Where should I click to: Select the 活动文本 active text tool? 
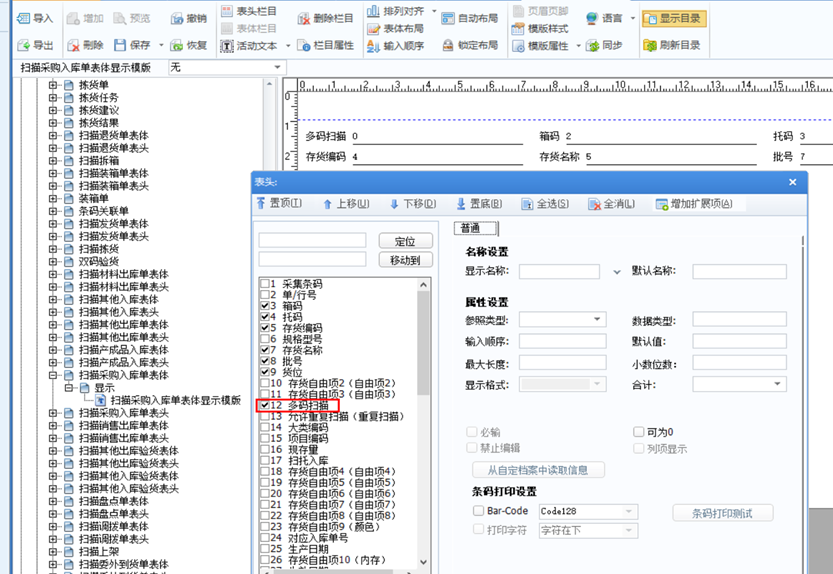tap(249, 46)
